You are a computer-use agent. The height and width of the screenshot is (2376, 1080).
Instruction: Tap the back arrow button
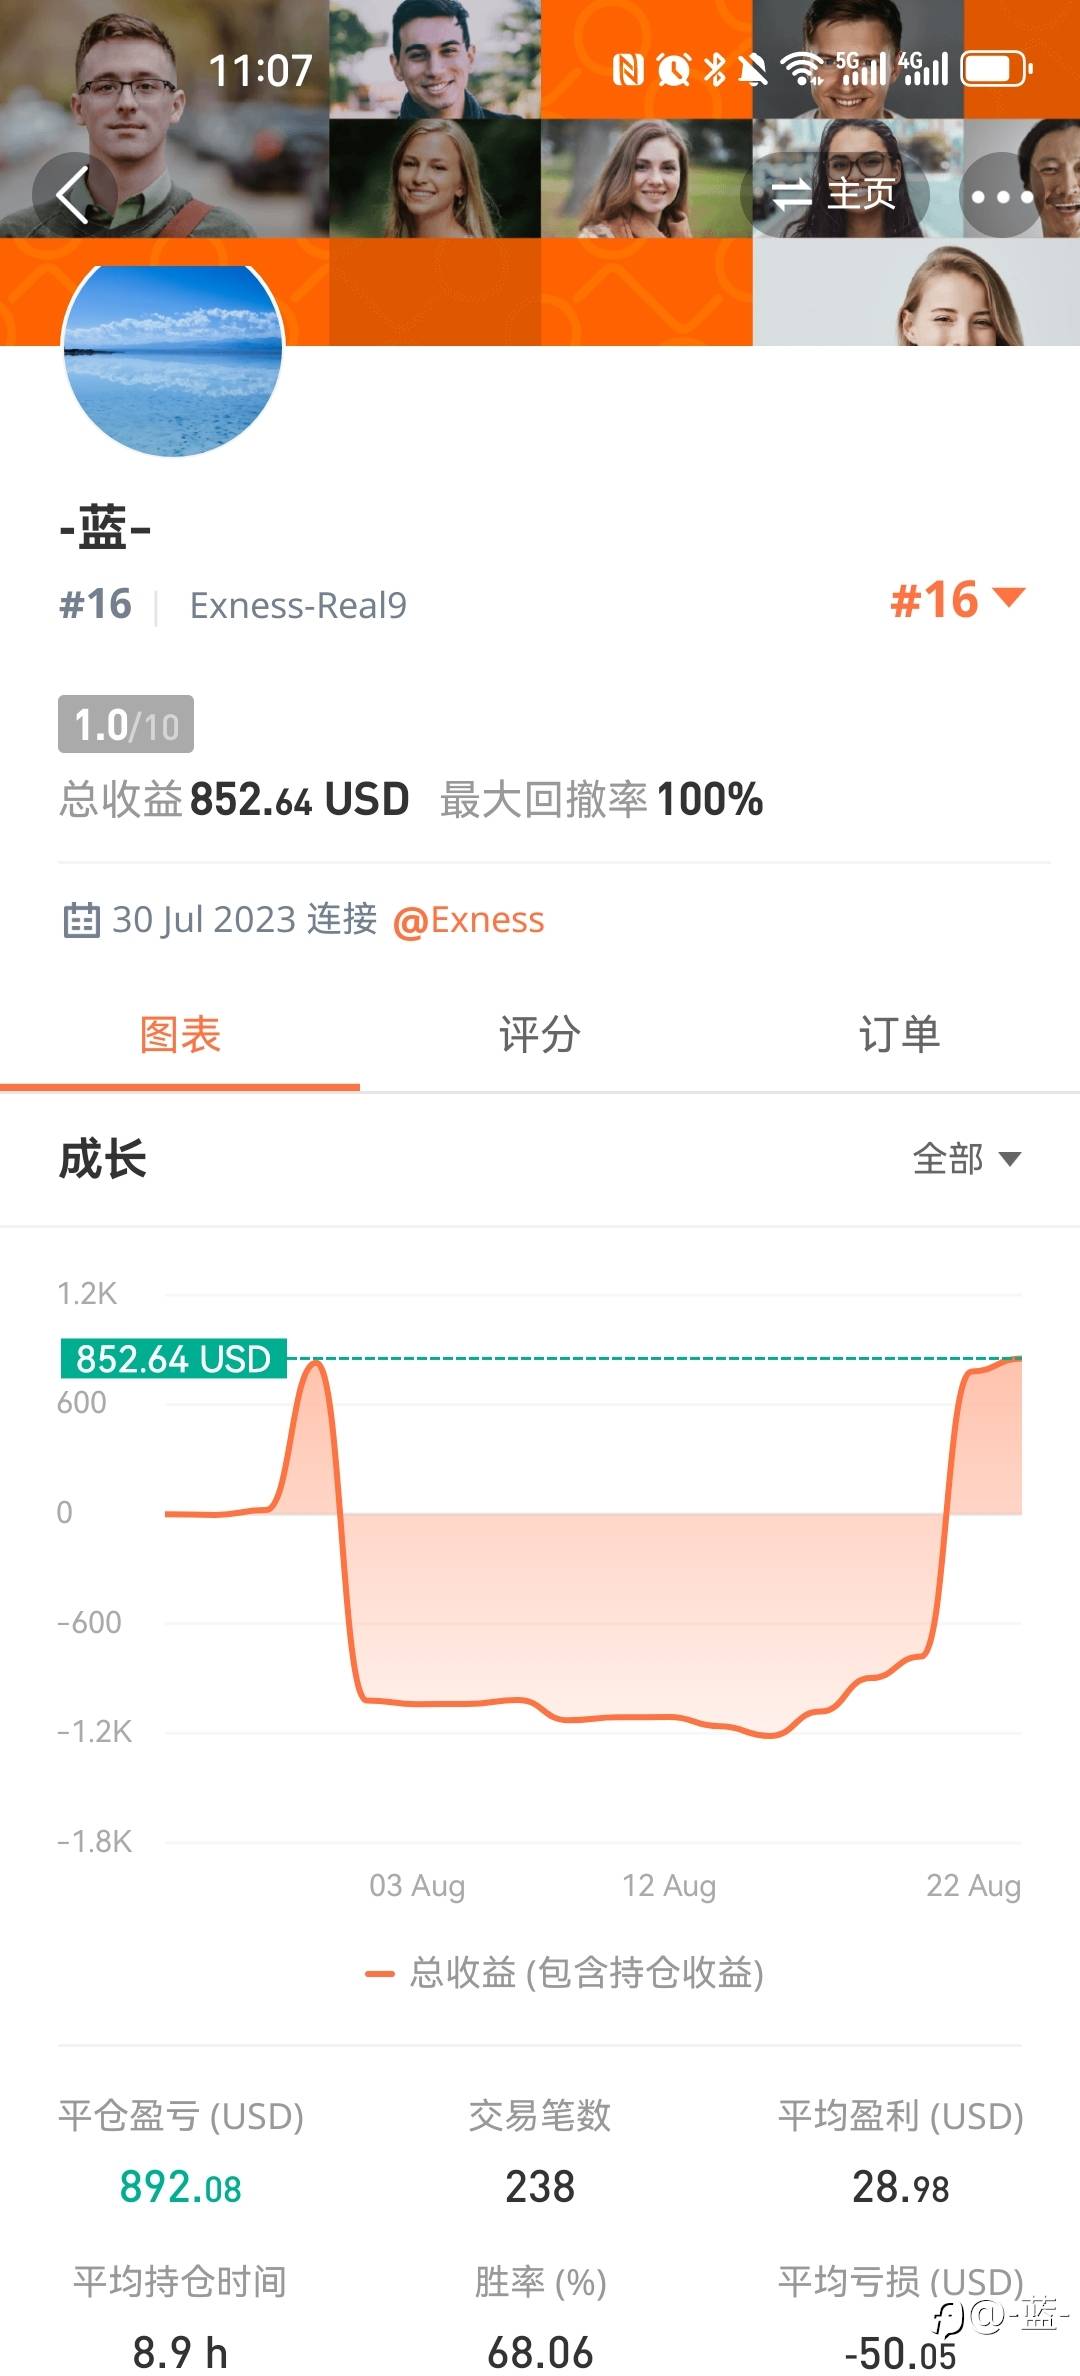coord(73,194)
